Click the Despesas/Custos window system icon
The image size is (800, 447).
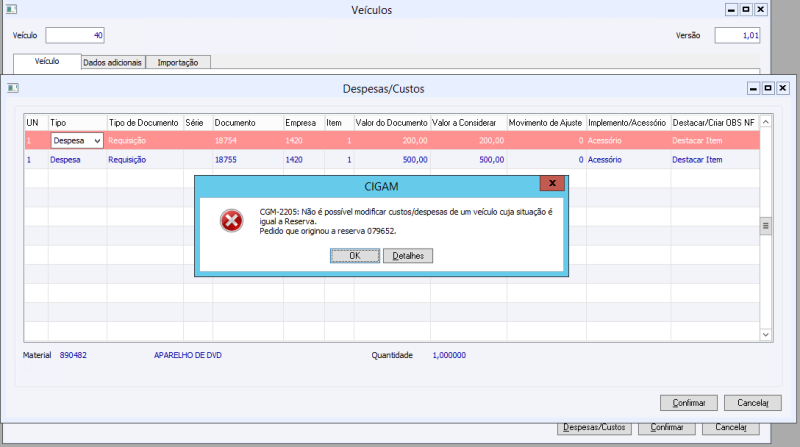tap(13, 88)
